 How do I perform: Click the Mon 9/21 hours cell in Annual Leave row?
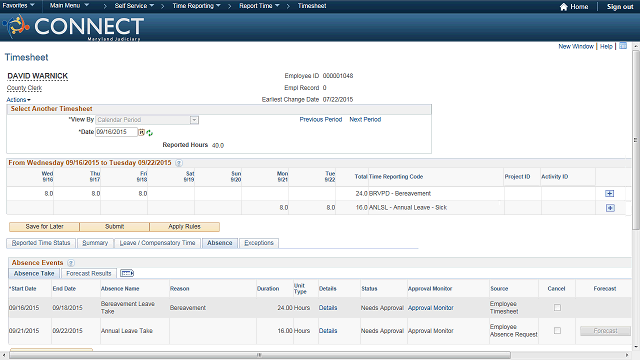(265, 208)
